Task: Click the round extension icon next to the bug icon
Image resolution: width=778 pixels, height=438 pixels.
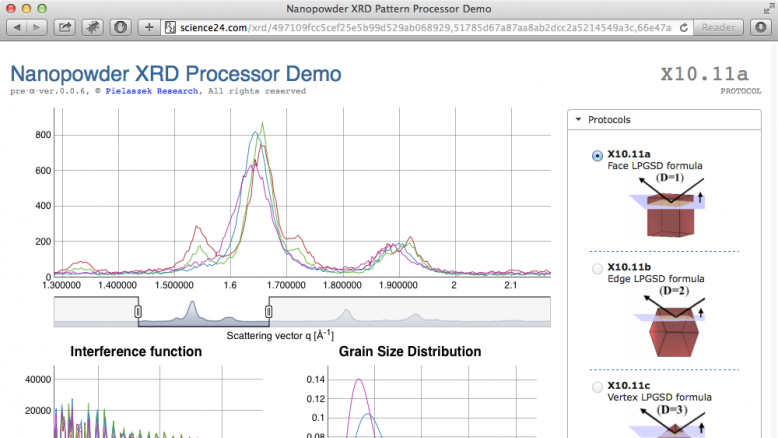Action: pos(120,27)
